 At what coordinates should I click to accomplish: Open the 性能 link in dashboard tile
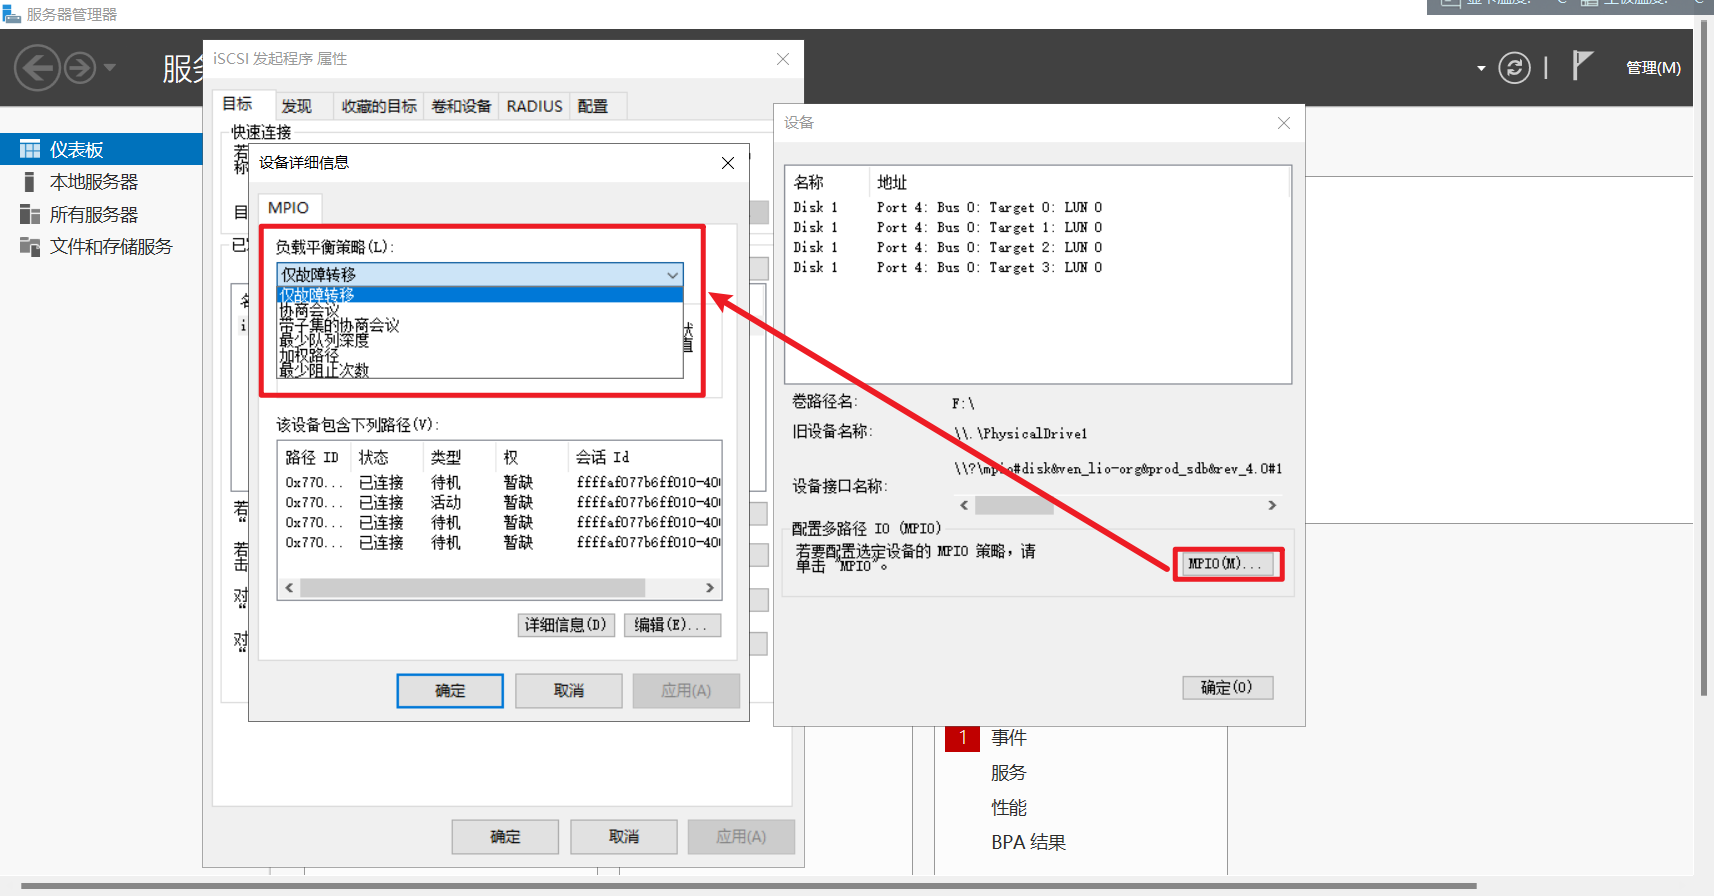(1008, 808)
